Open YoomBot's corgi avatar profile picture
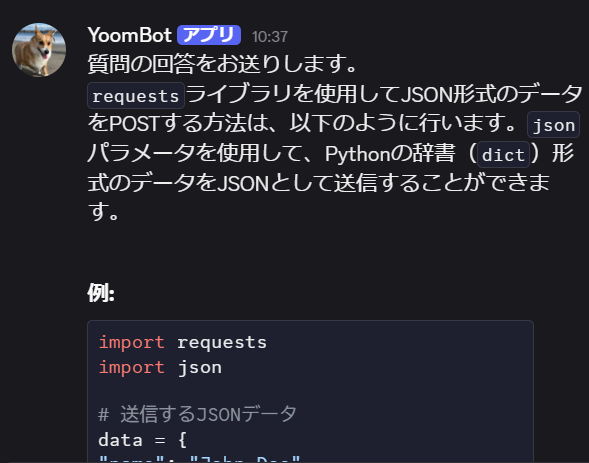This screenshot has height=463, width=589. [39, 50]
